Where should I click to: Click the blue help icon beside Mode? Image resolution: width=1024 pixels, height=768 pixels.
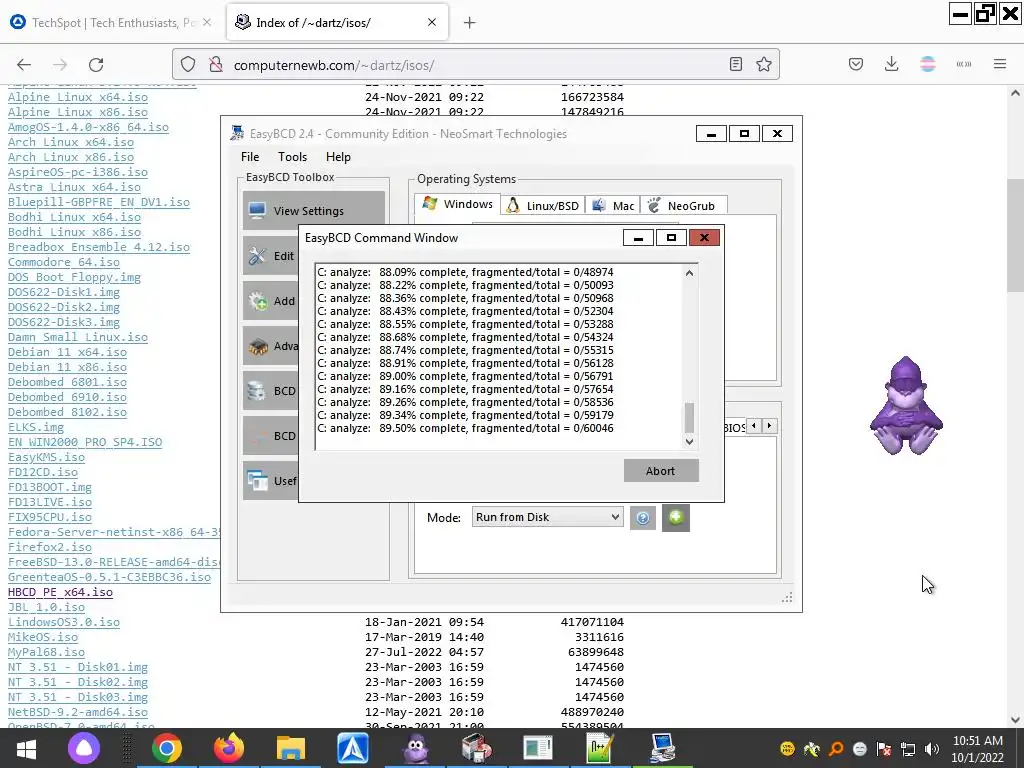(x=643, y=518)
